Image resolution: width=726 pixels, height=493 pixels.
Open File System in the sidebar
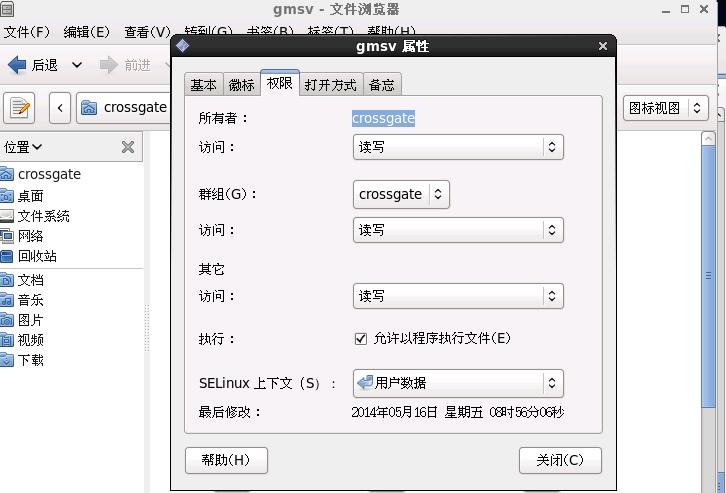[42, 216]
